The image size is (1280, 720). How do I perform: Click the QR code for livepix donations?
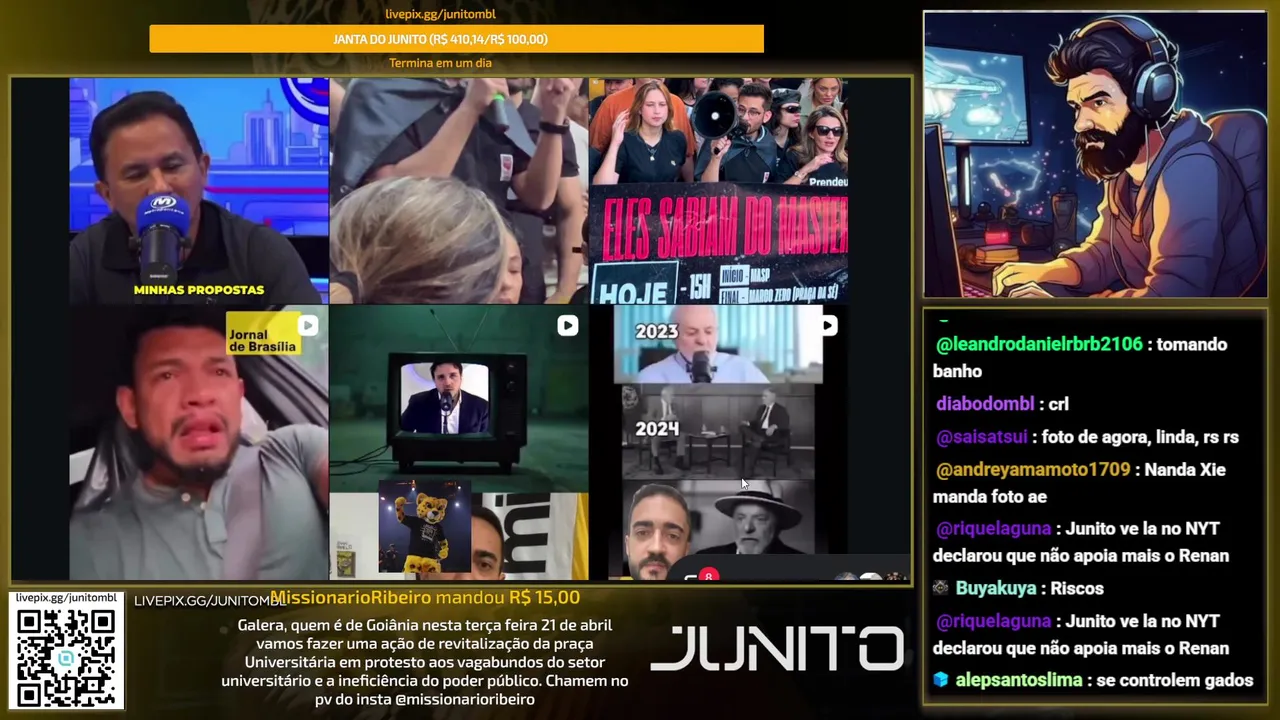(66, 657)
